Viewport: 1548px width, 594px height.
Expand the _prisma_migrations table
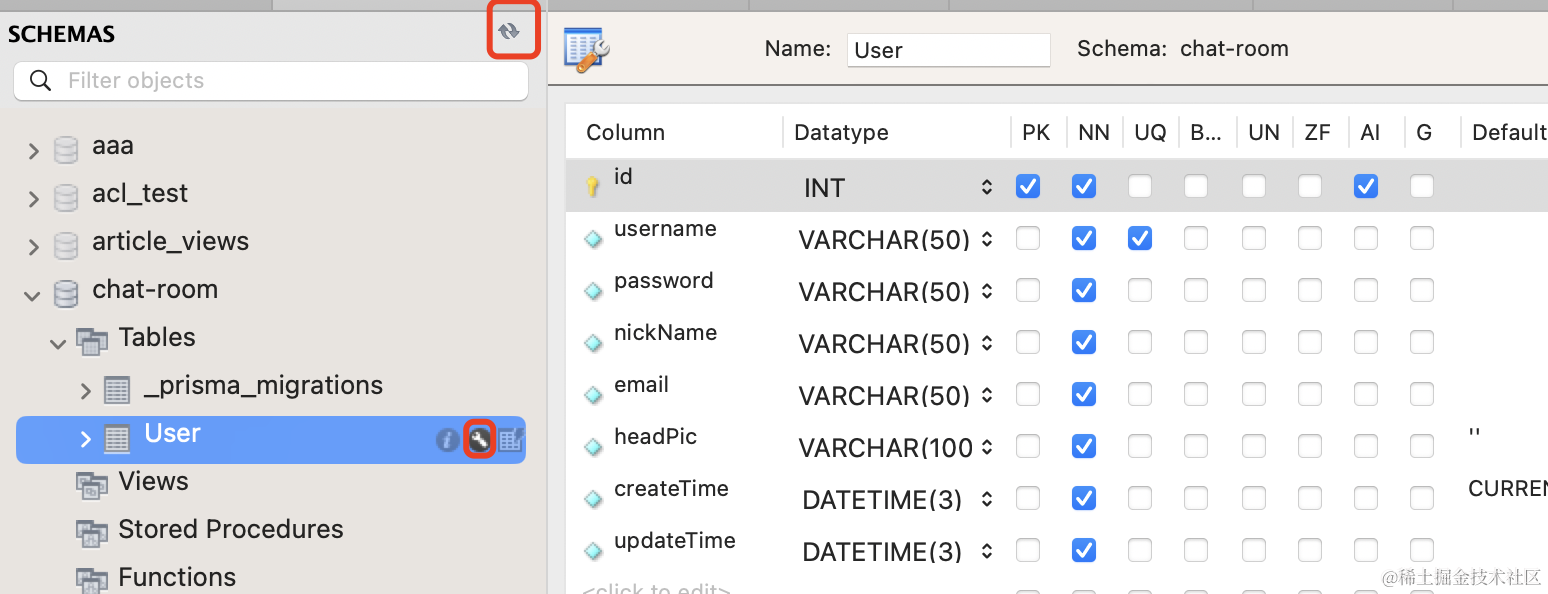[86, 390]
